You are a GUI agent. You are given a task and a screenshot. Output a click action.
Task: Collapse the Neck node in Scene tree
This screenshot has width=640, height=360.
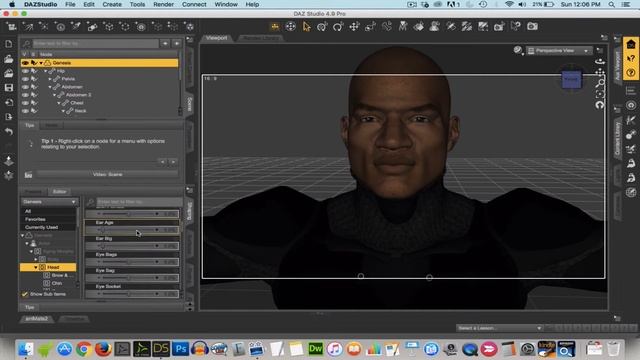pyautogui.click(x=63, y=111)
